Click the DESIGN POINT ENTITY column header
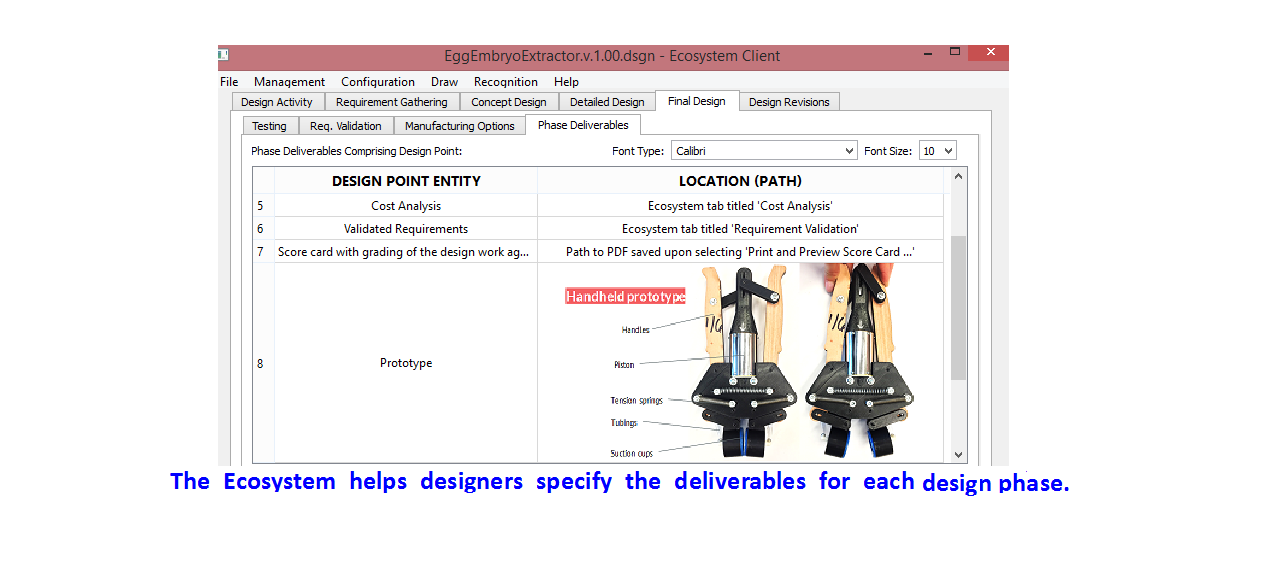The height and width of the screenshot is (571, 1276). pyautogui.click(x=406, y=181)
